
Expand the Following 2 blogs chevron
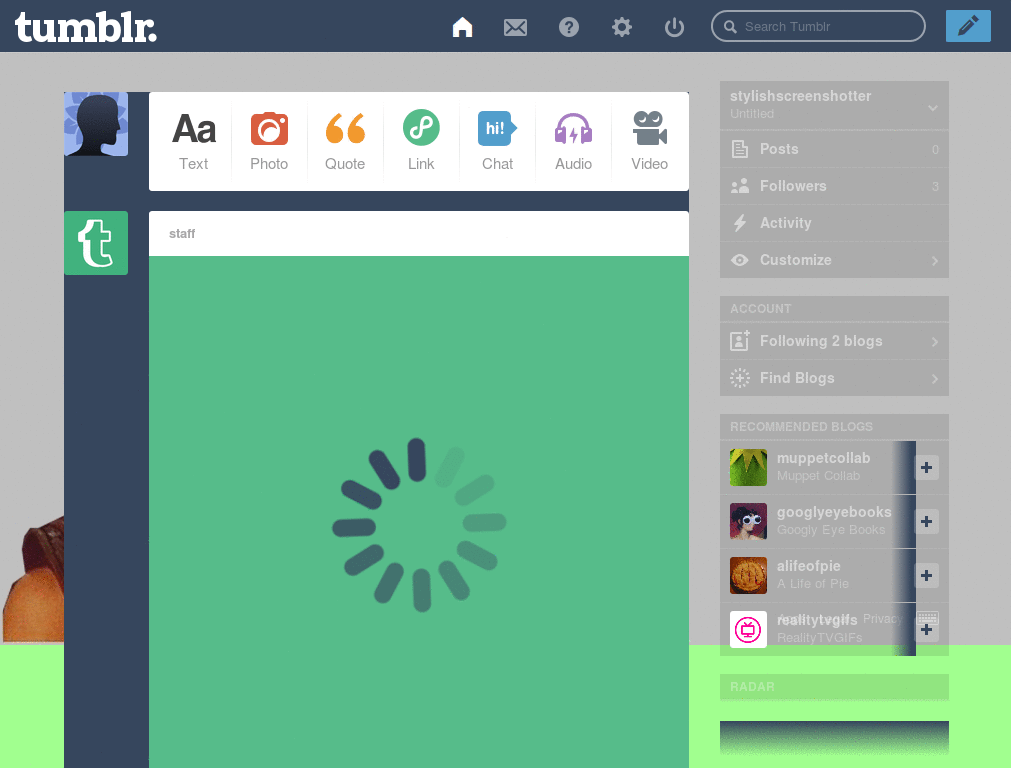click(x=935, y=342)
